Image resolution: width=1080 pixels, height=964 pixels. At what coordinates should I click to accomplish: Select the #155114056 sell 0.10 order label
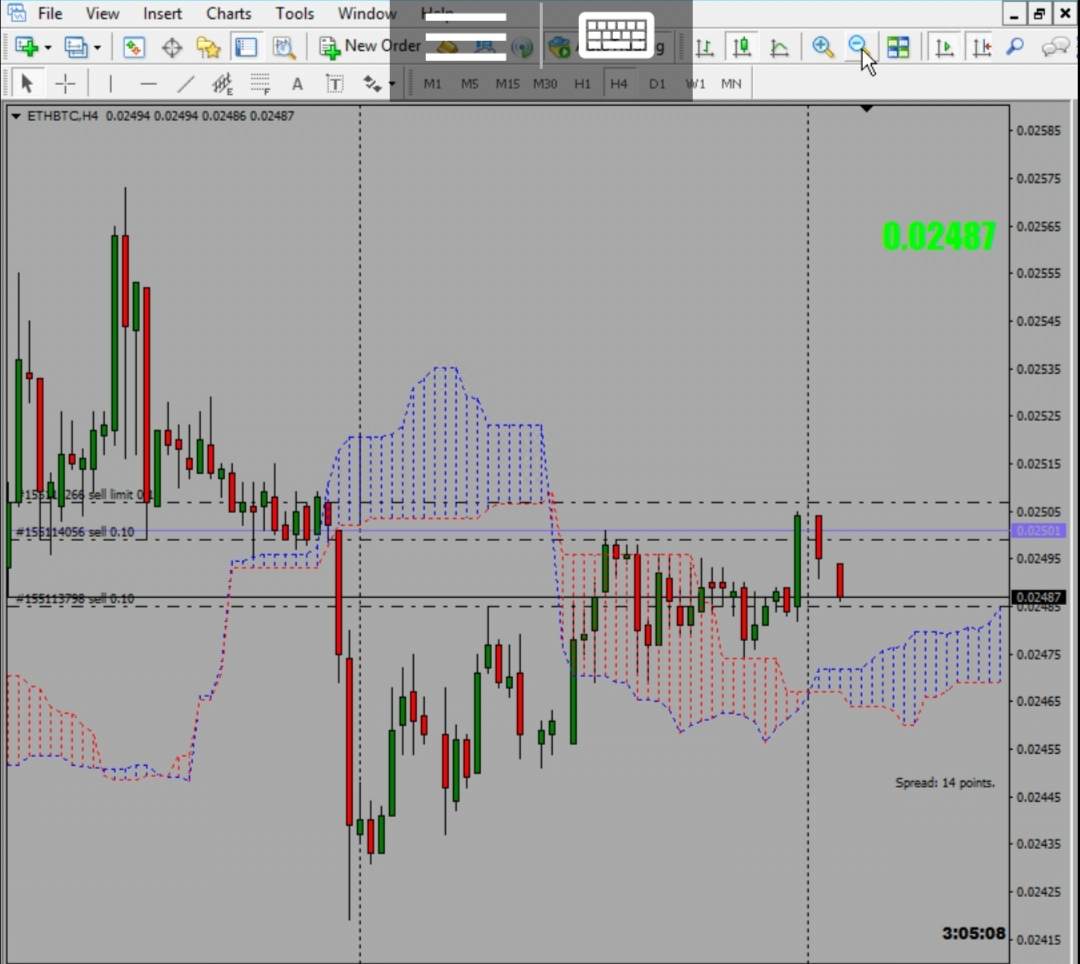point(74,532)
